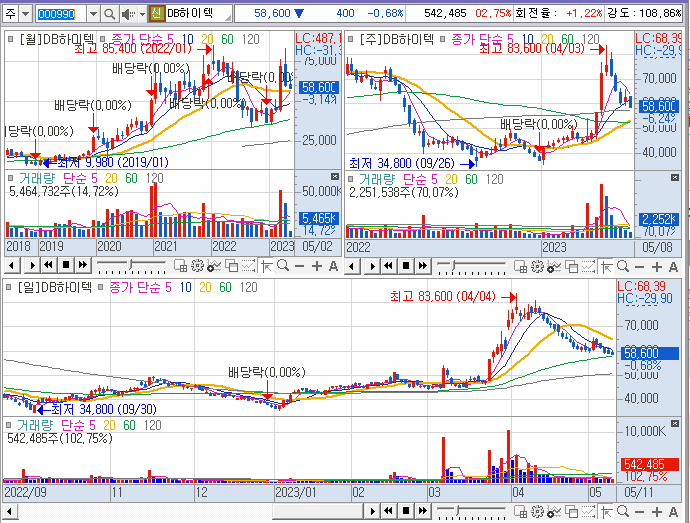The width and height of the screenshot is (690, 523).
Task: Zoom out with minus on daily chart toolbar
Action: [x=640, y=512]
